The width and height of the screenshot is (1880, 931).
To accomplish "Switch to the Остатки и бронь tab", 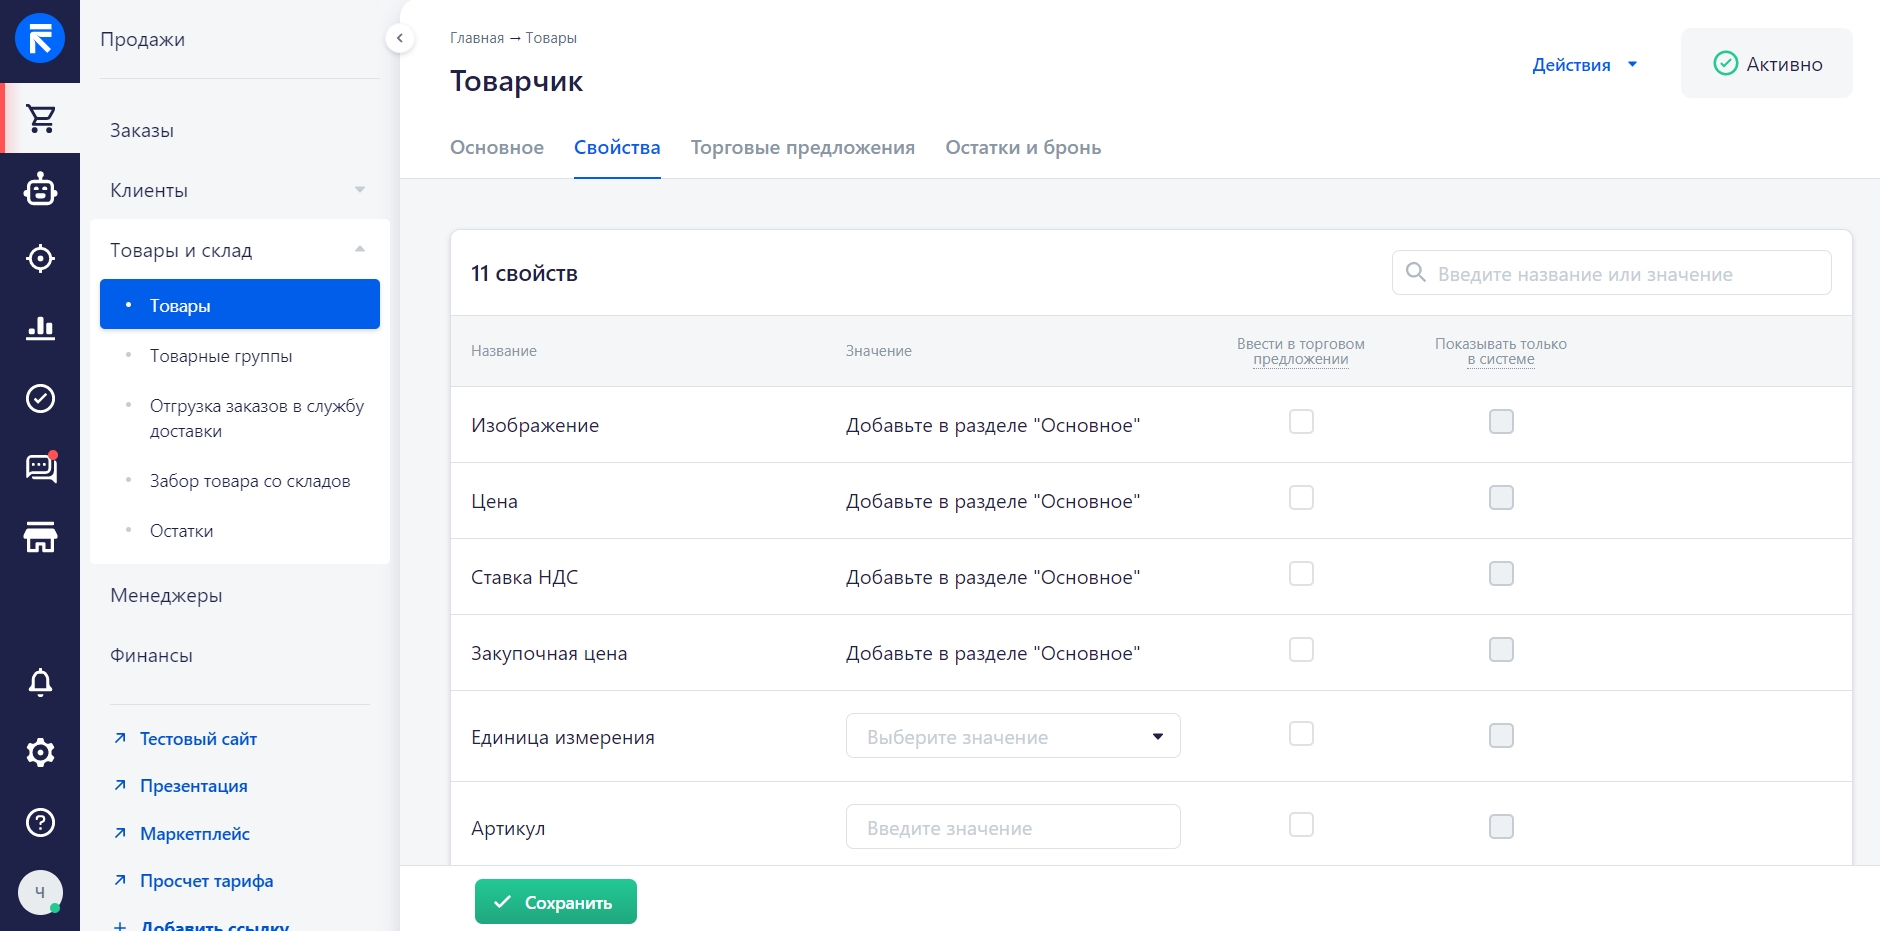I will 1023,148.
